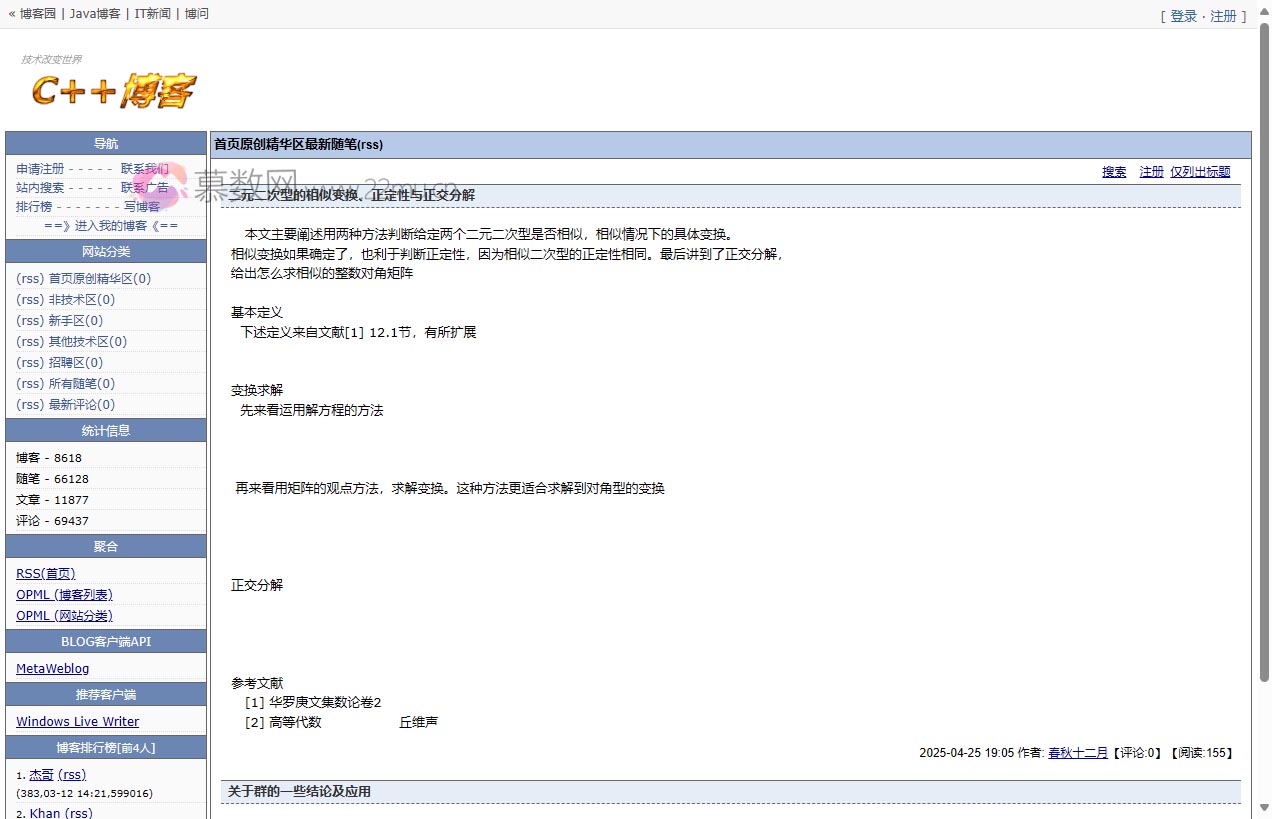Image resolution: width=1272 pixels, height=819 pixels.
Task: Open the 其他技术区 RSS feed
Action: [x=29, y=341]
